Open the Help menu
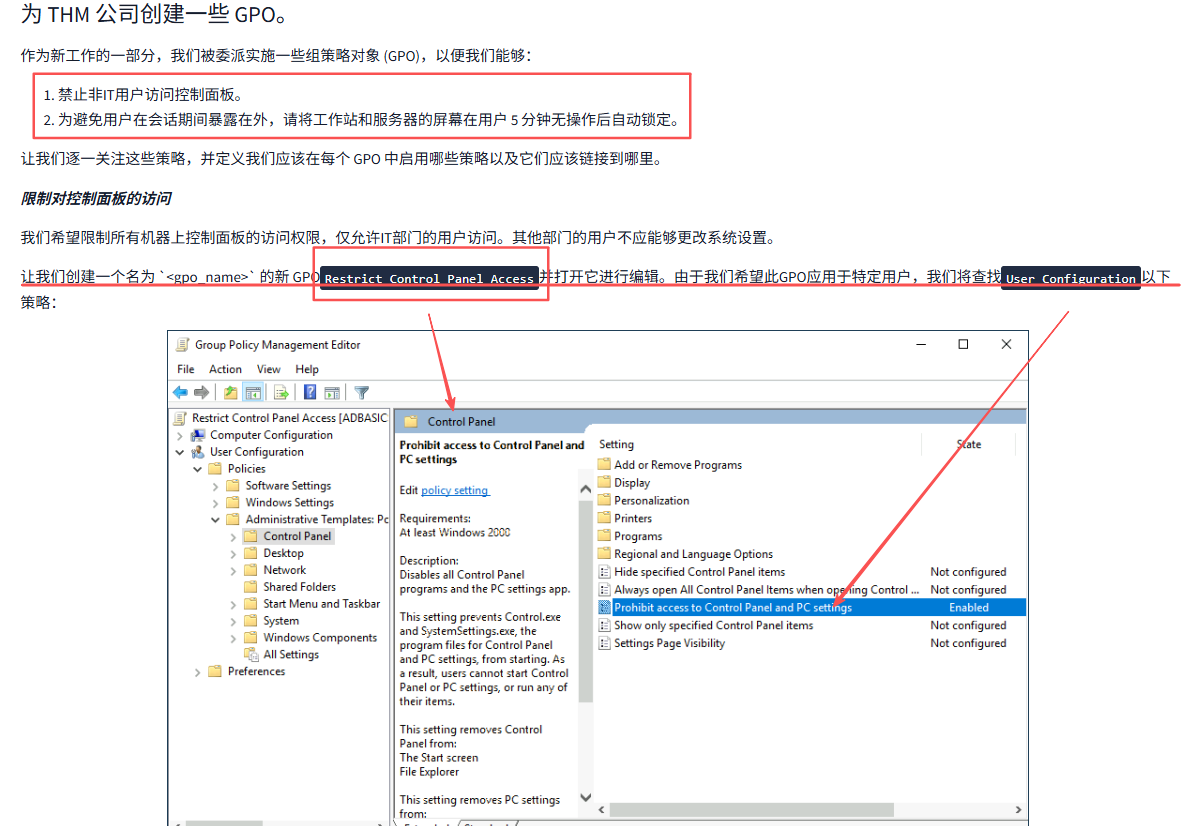This screenshot has height=826, width=1200. point(307,369)
